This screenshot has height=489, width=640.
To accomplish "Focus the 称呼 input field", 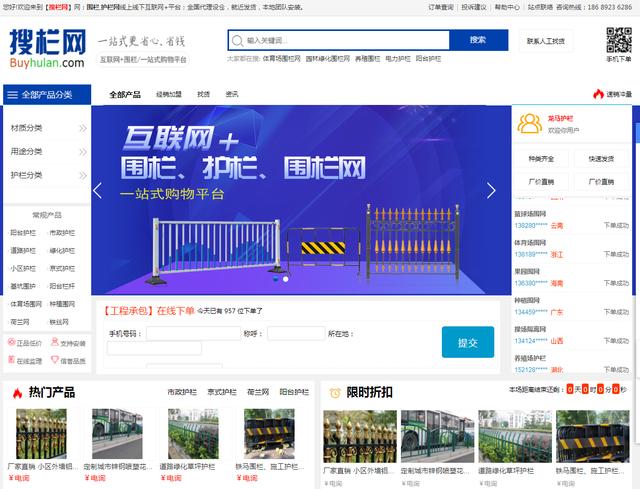I will point(296,333).
